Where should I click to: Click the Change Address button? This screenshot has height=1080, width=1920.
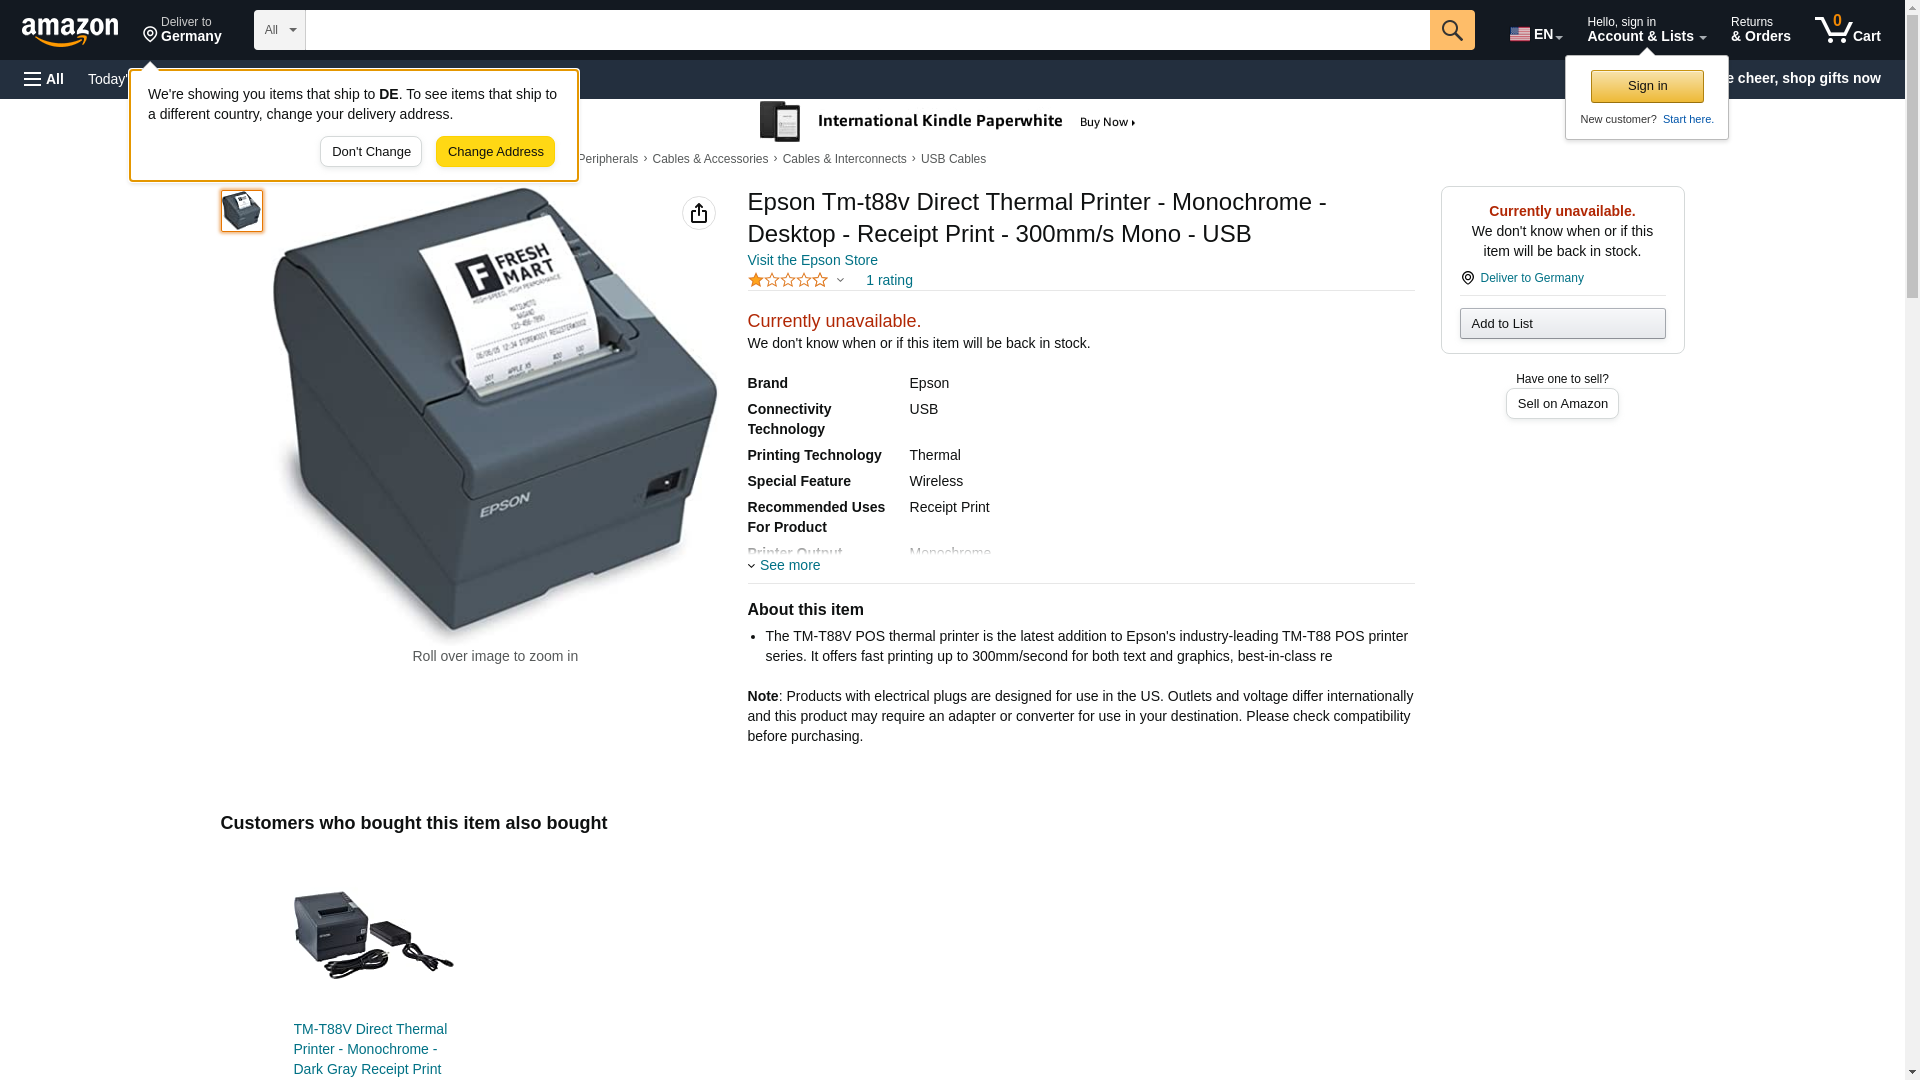point(495,152)
